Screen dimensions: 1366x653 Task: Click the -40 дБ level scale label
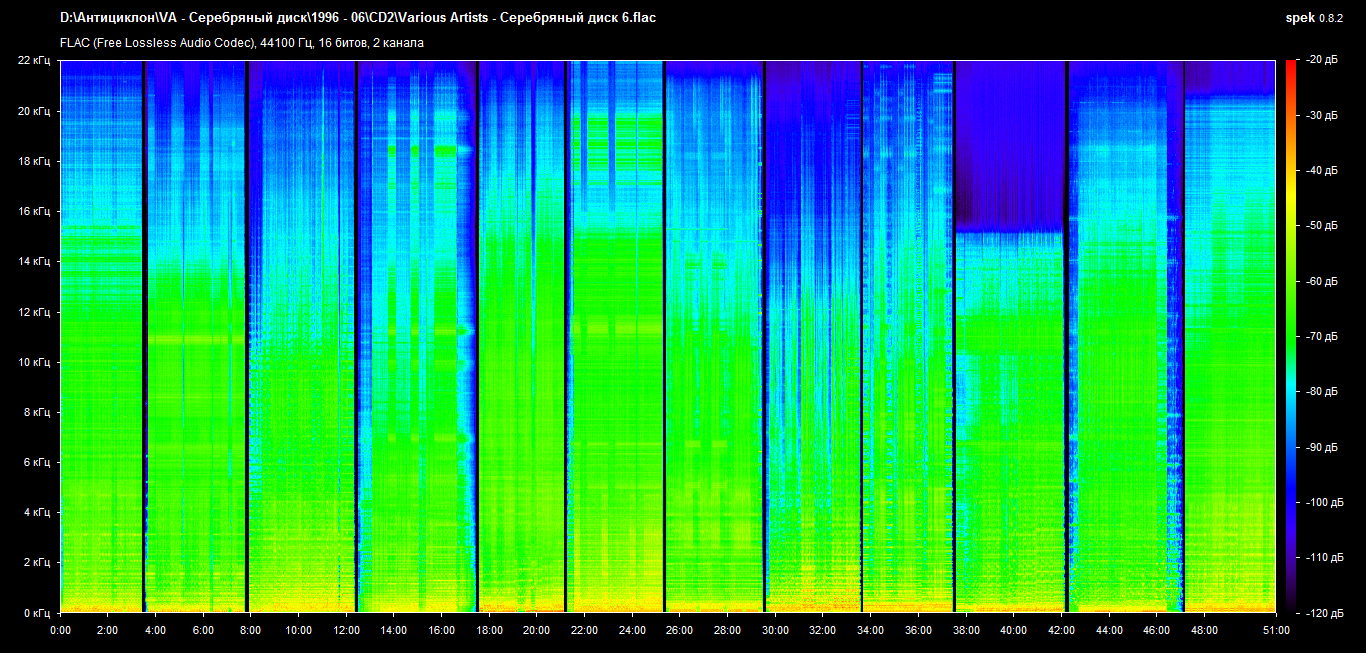(x=1321, y=171)
